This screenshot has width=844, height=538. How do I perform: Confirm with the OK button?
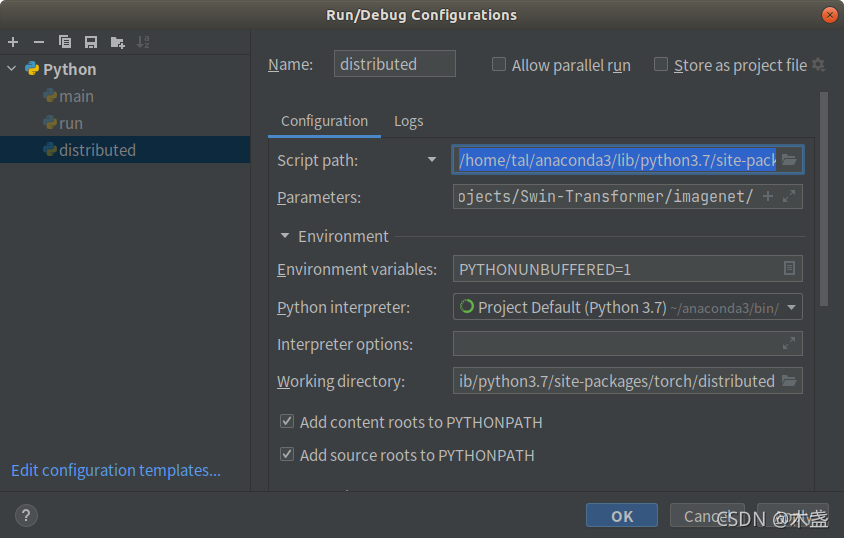(622, 515)
